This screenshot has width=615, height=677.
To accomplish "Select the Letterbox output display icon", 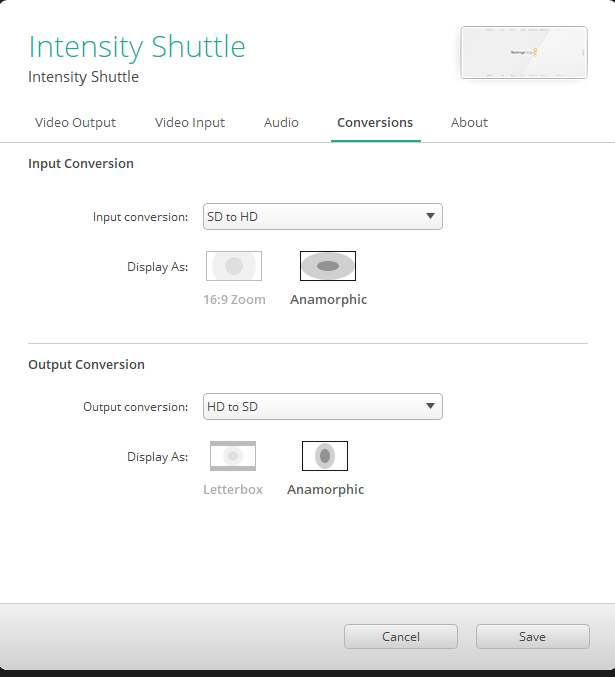I will point(233,456).
